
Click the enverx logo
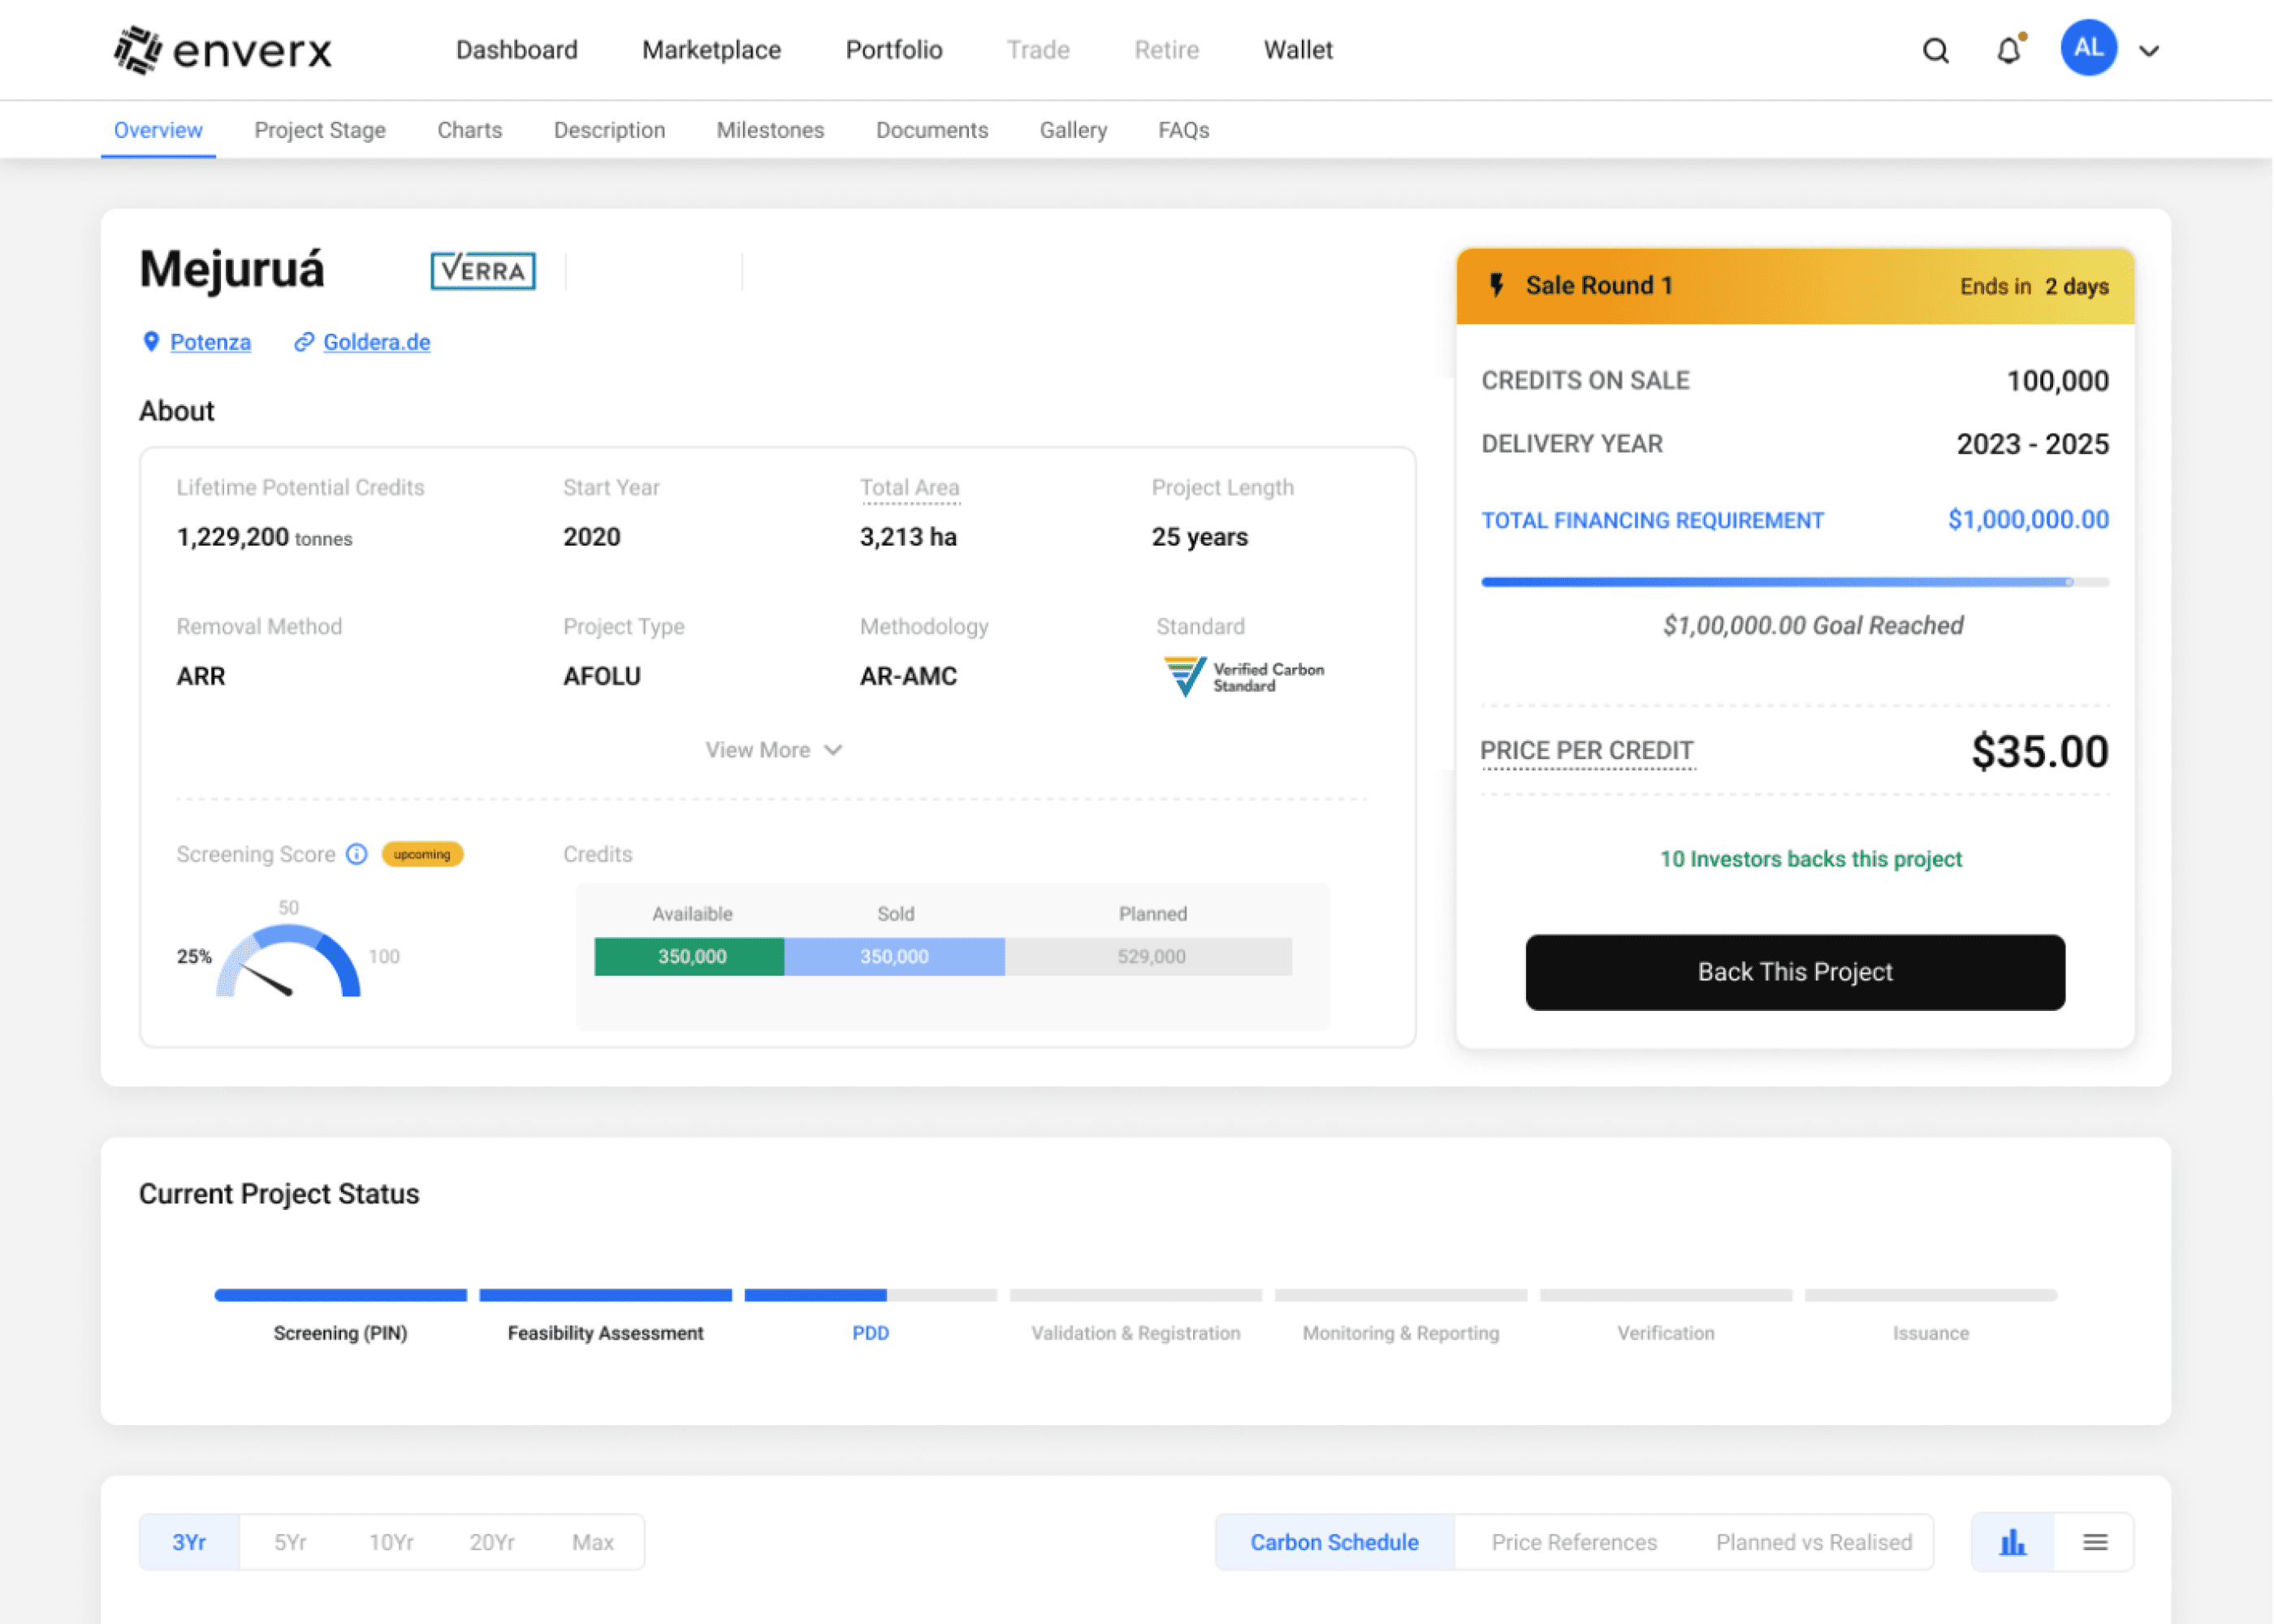pyautogui.click(x=222, y=50)
